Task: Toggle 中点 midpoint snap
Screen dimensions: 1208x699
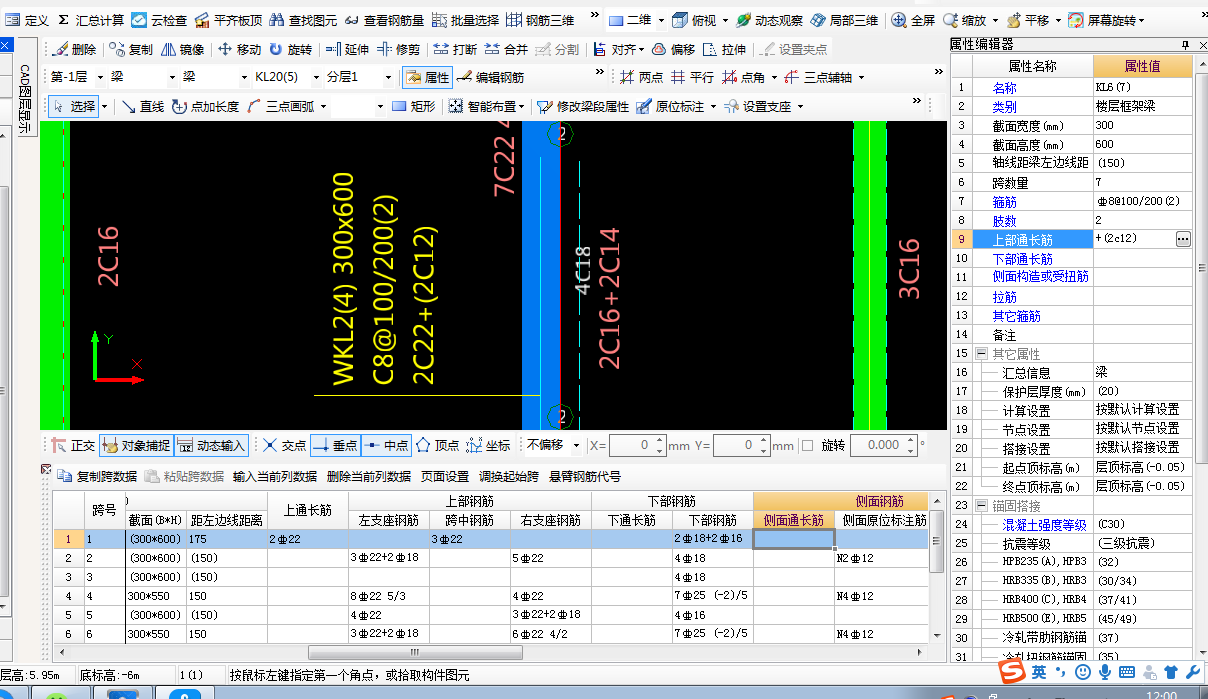Action: coord(385,445)
